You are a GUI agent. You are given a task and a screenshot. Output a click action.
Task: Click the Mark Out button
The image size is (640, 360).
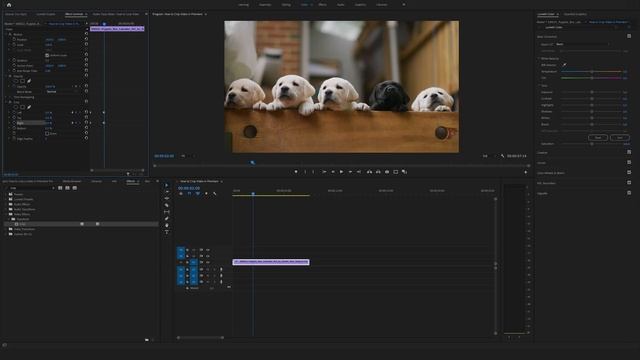pos(313,172)
